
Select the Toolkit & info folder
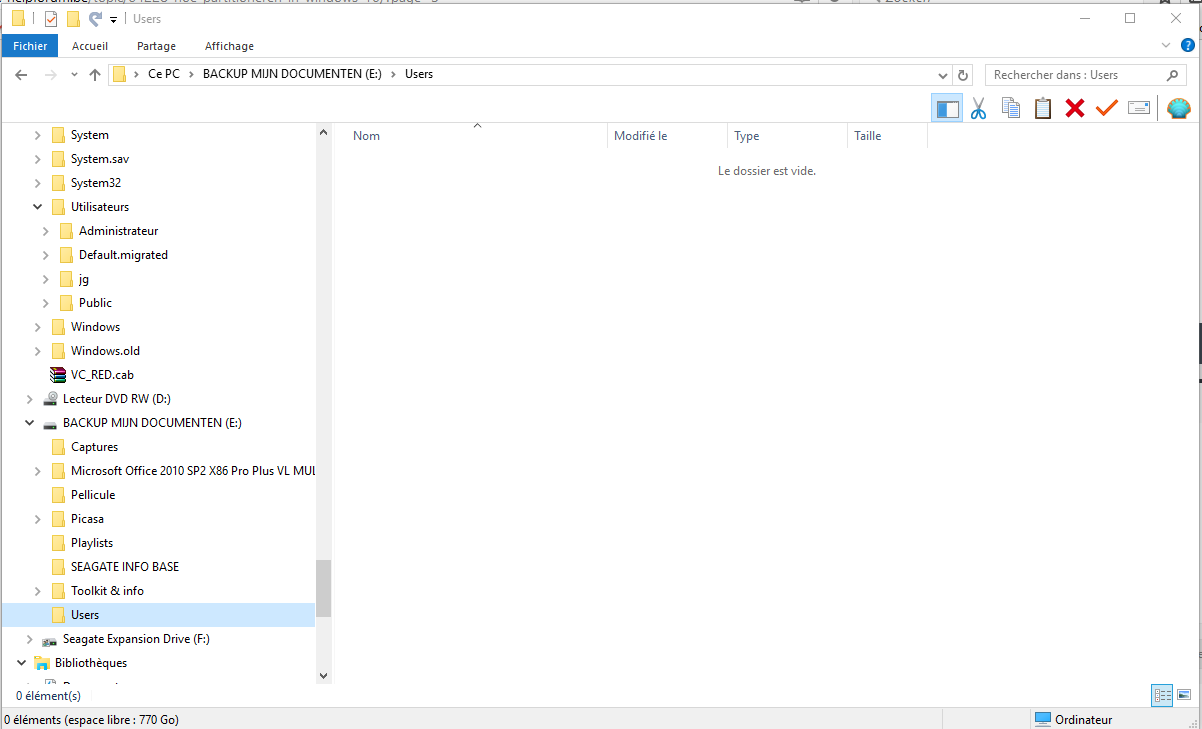coord(107,591)
